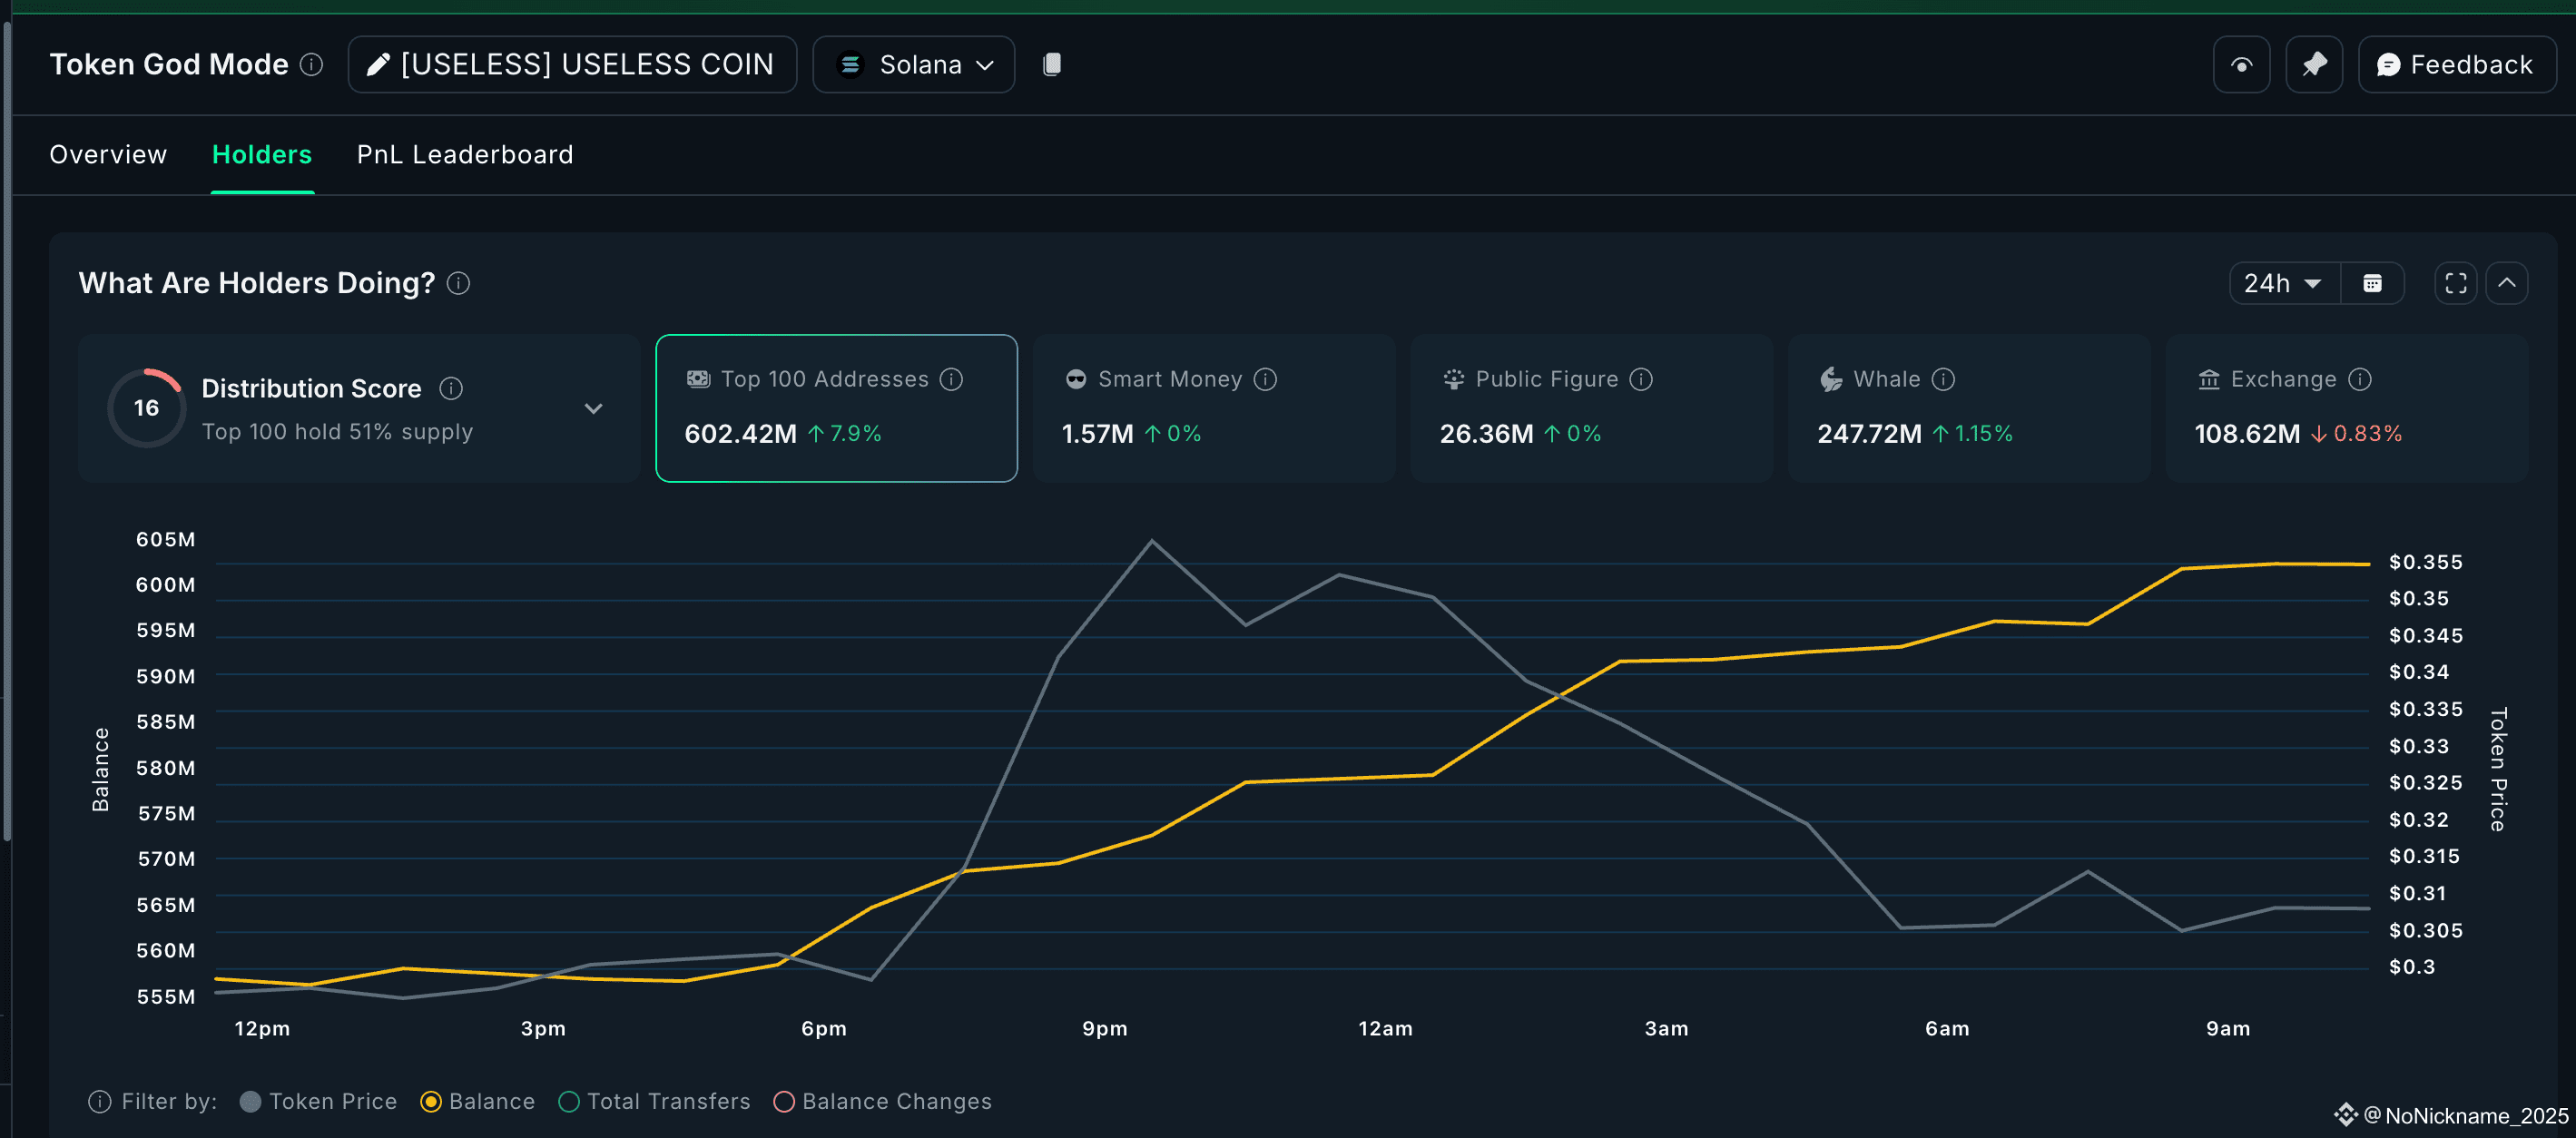This screenshot has height=1138, width=2576.
Task: Open the PnL Leaderboard tab
Action: pos(465,155)
